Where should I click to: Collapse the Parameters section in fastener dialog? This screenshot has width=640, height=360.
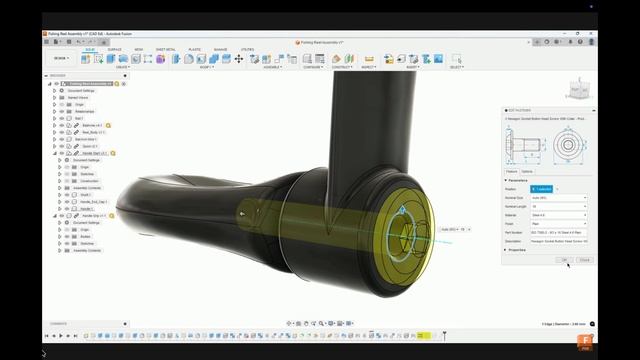click(506, 180)
